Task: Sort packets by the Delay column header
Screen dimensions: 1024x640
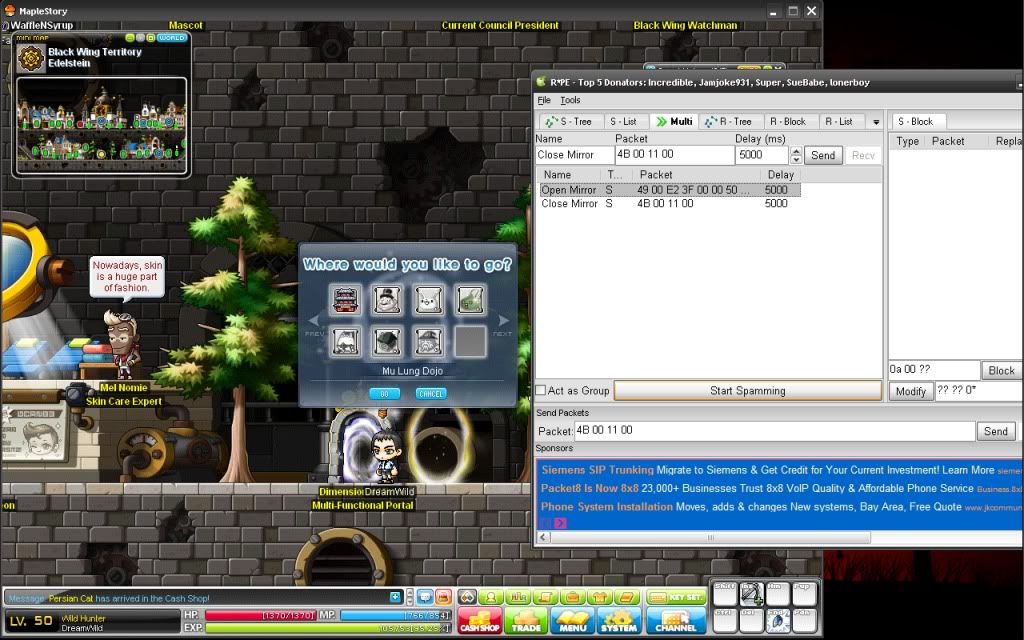Action: click(x=780, y=174)
